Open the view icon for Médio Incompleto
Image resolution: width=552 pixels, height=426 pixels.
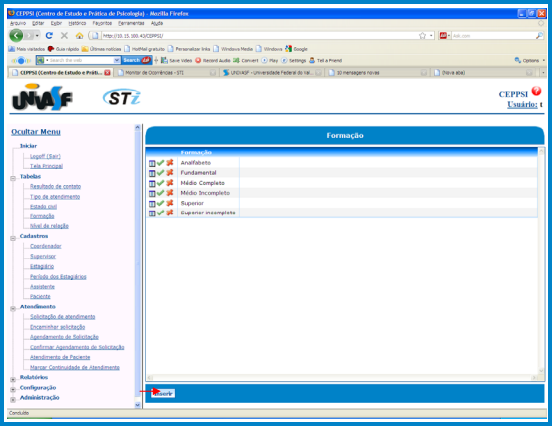[152, 194]
